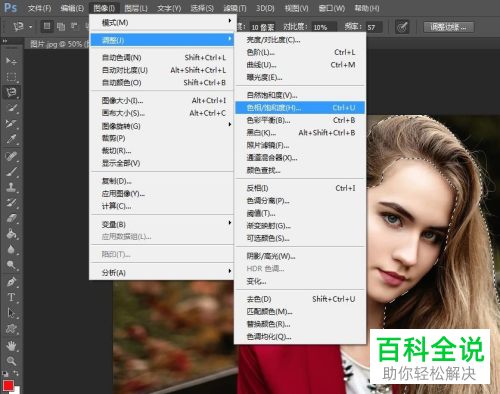
Task: Toggle the pen pressure icon in options bar
Action: (402, 27)
